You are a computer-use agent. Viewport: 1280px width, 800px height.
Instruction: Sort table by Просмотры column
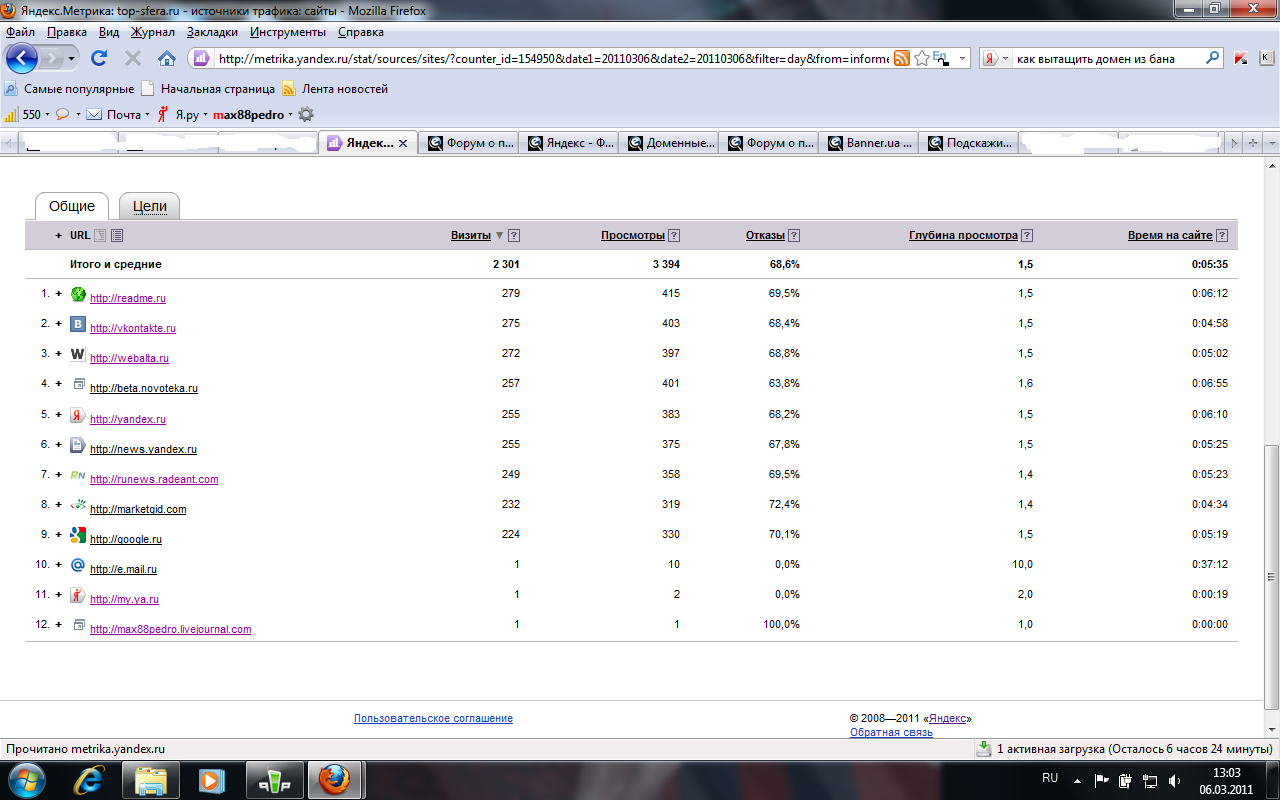(x=632, y=236)
